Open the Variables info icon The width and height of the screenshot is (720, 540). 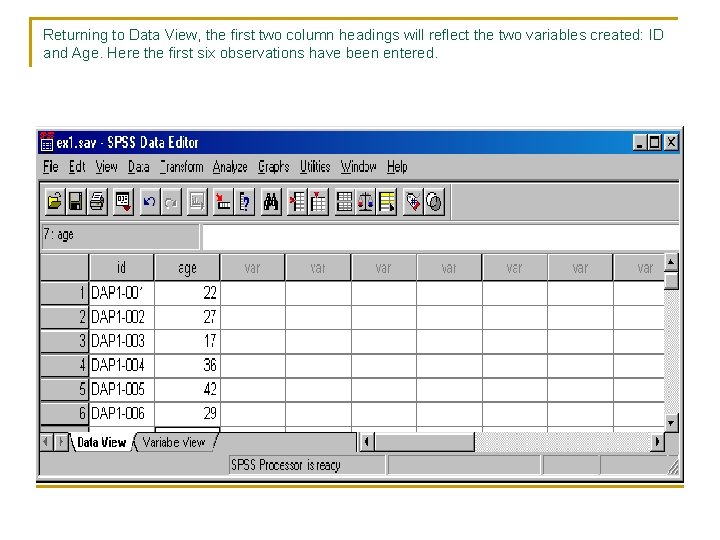pyautogui.click(x=245, y=202)
